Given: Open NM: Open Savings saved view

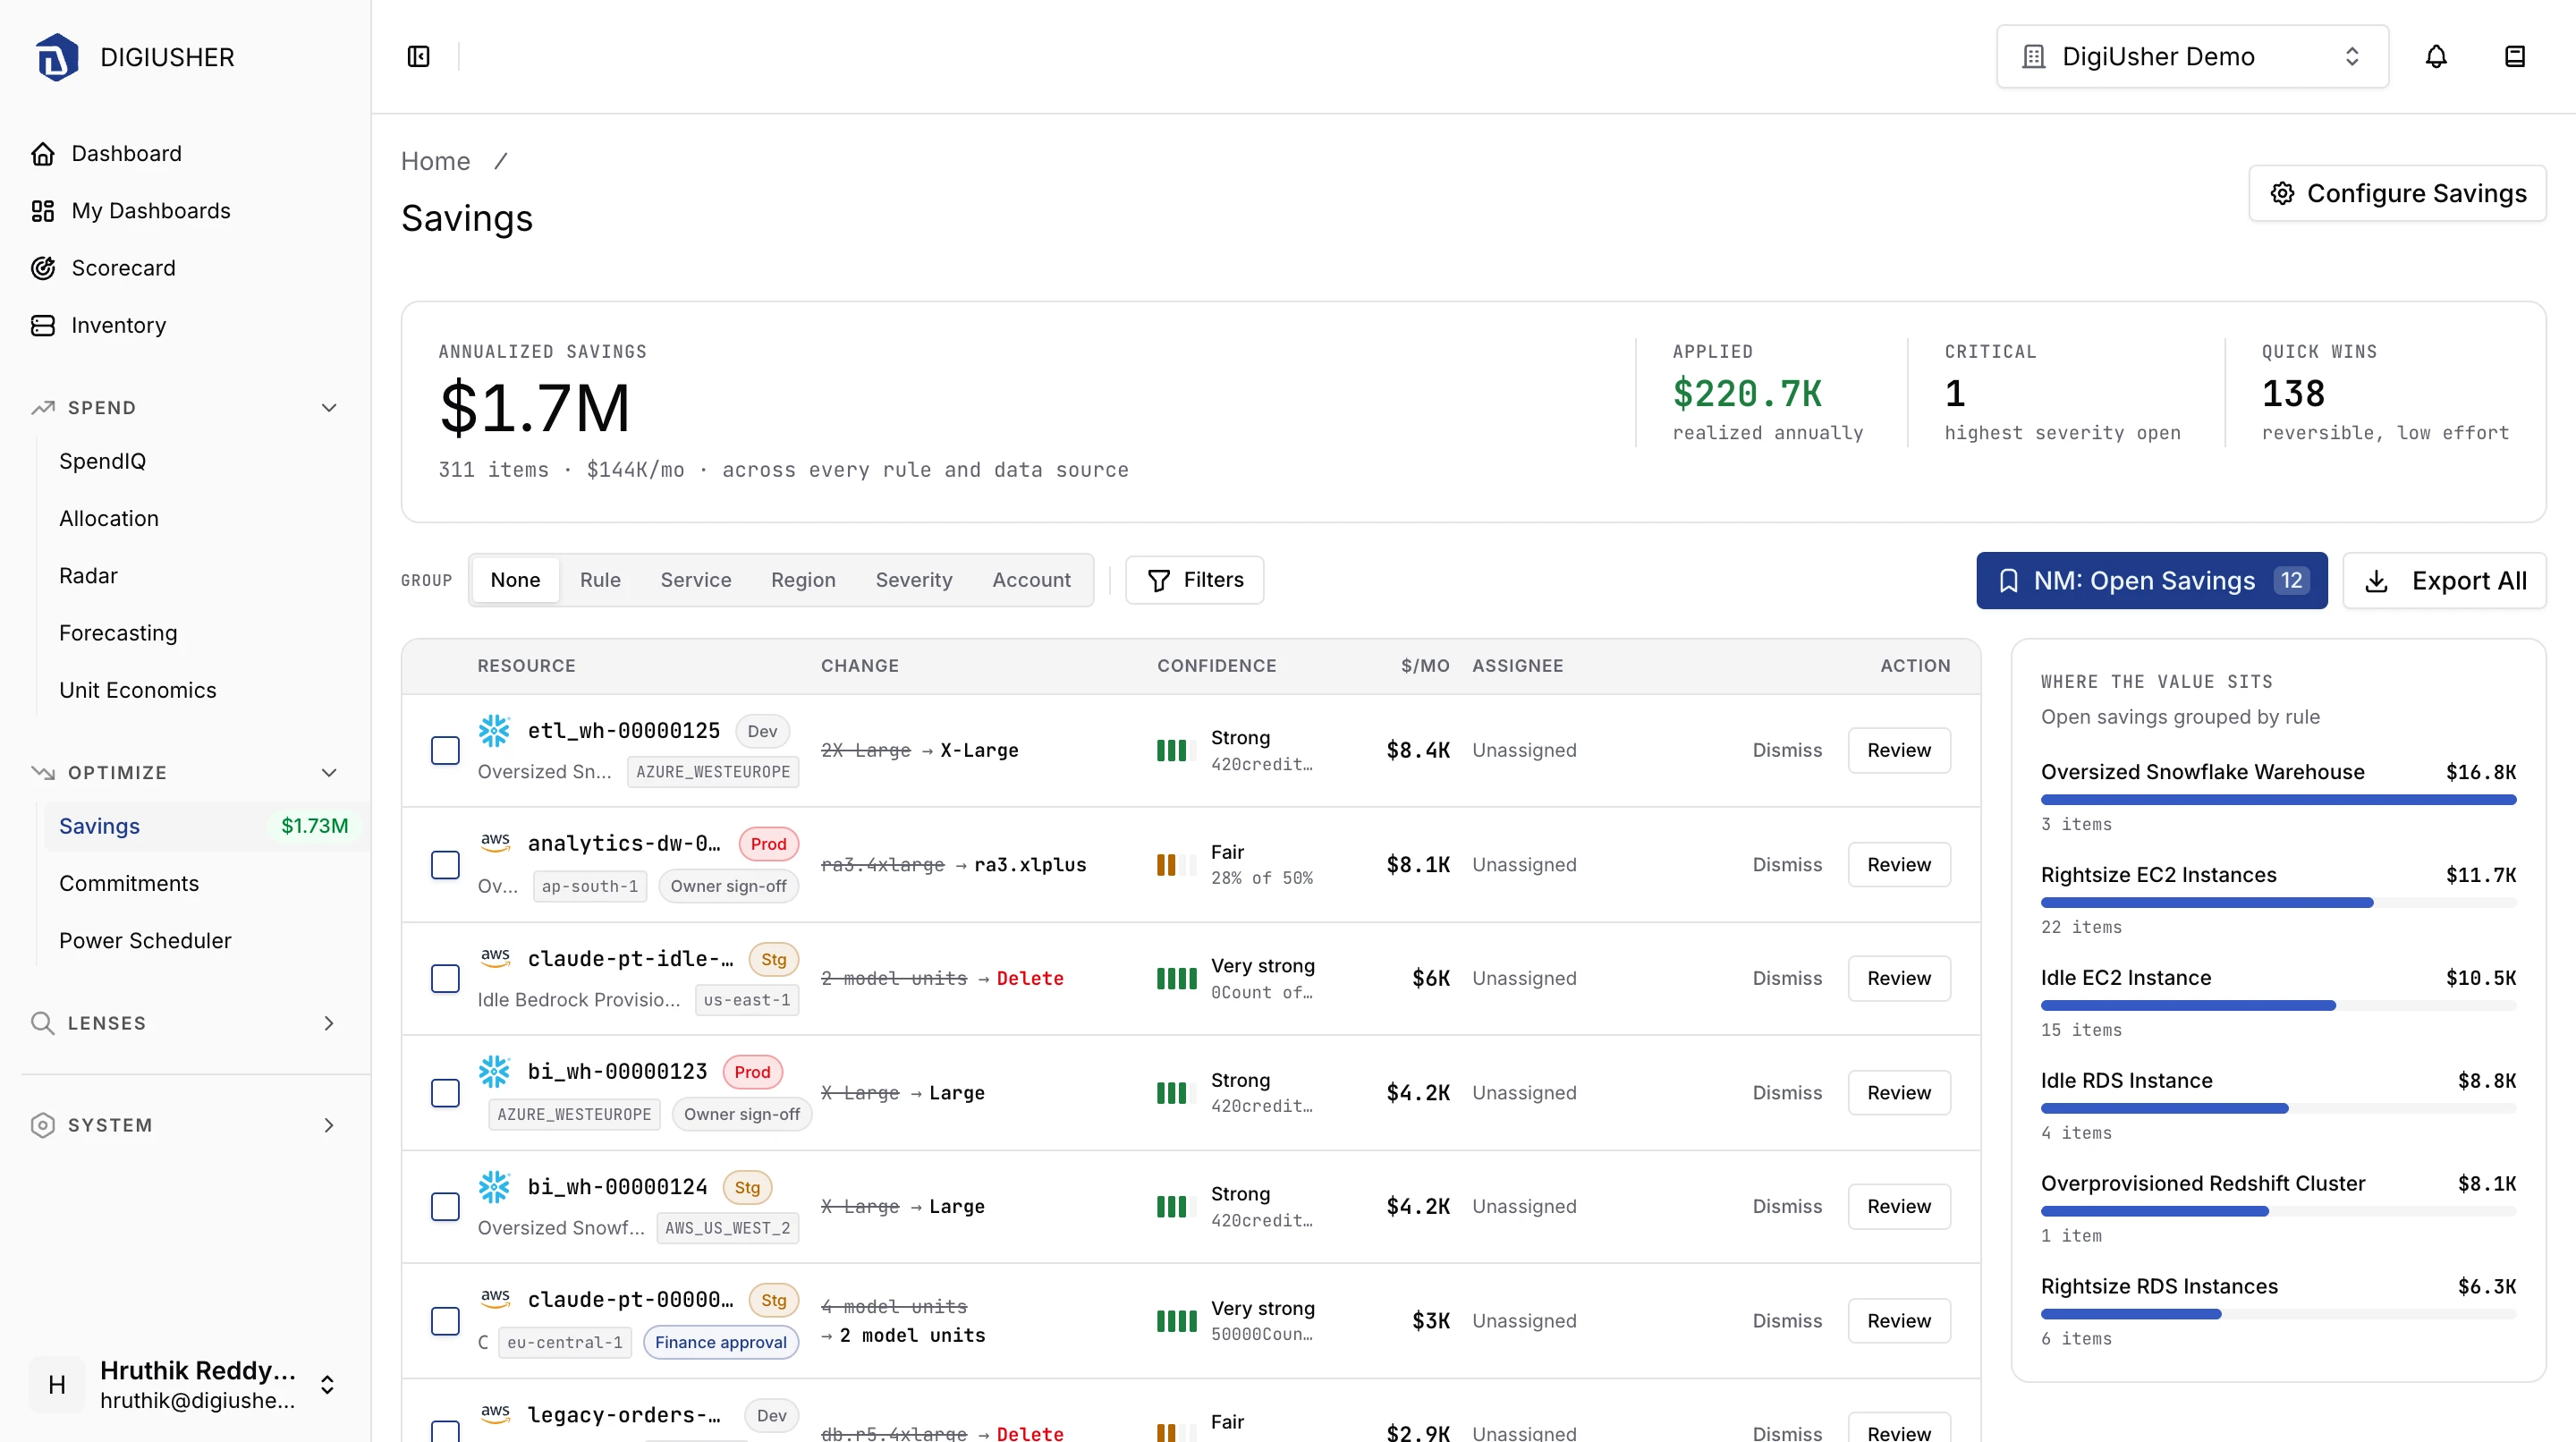Looking at the screenshot, I should (x=2152, y=581).
